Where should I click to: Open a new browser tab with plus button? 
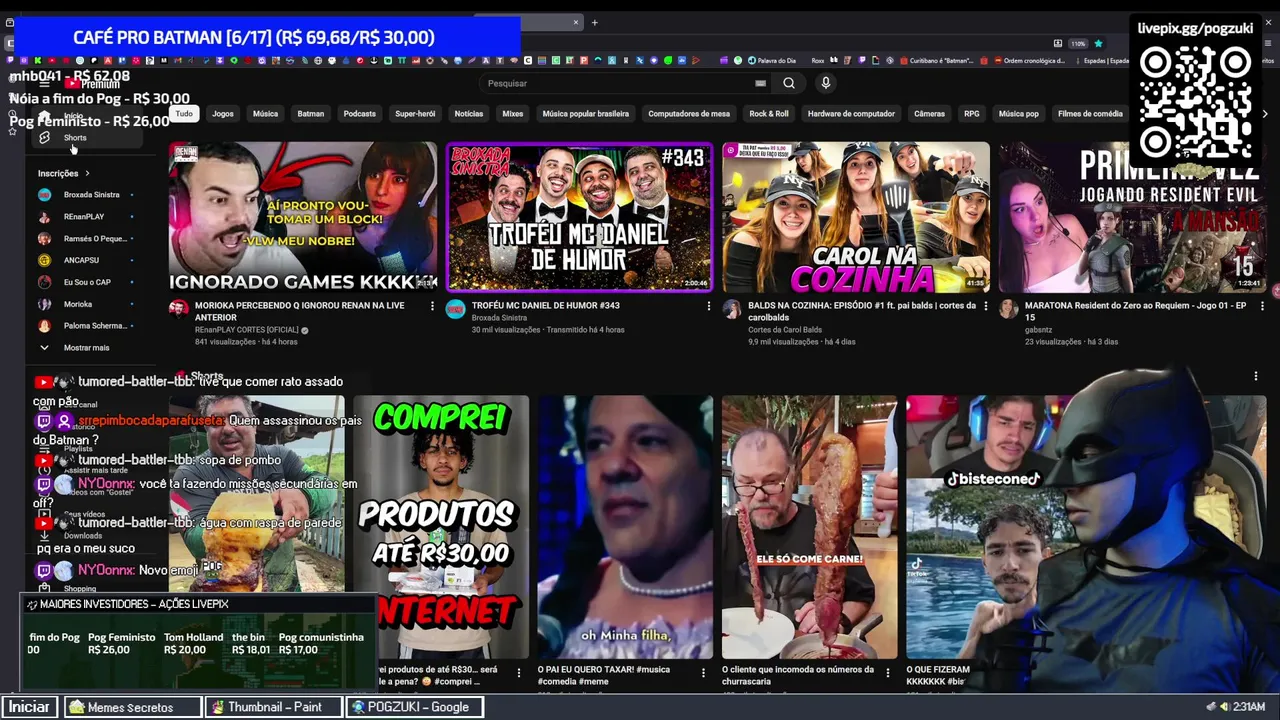pos(594,22)
